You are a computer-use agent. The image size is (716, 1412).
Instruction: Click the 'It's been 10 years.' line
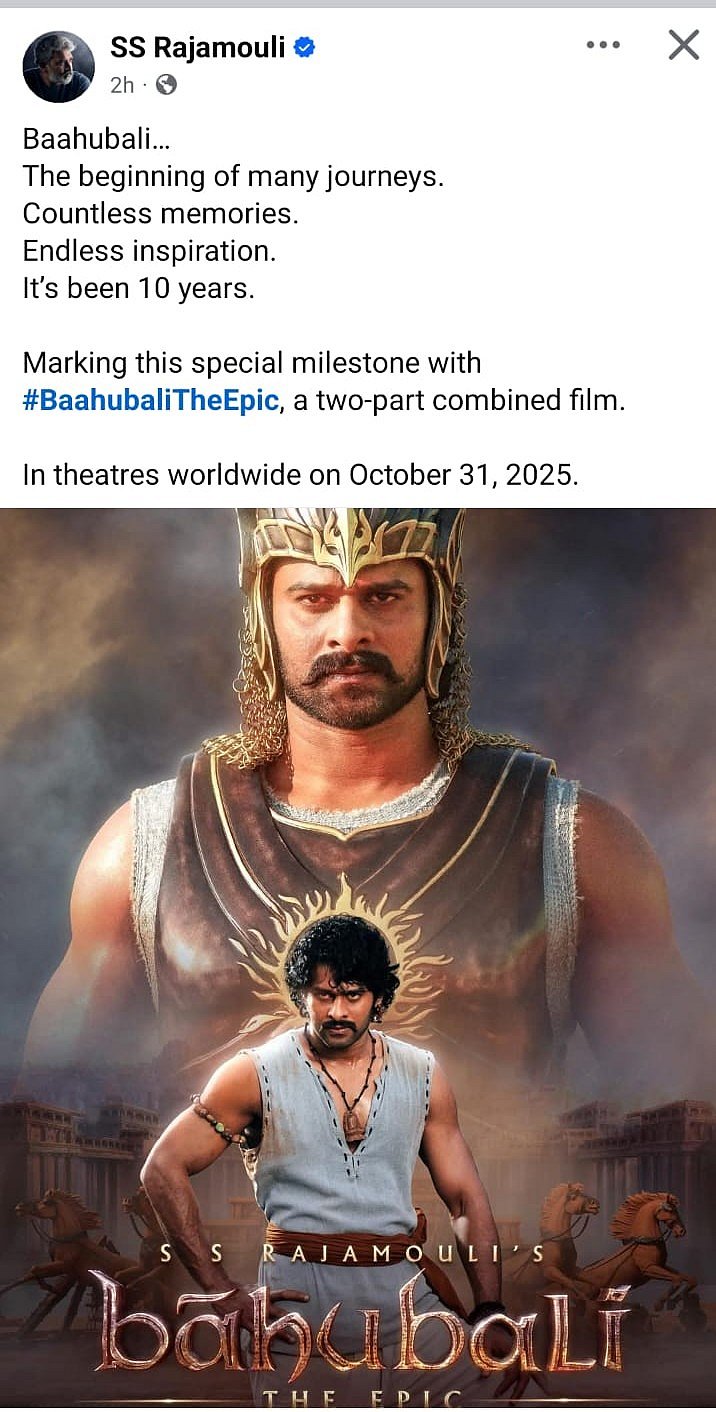139,289
